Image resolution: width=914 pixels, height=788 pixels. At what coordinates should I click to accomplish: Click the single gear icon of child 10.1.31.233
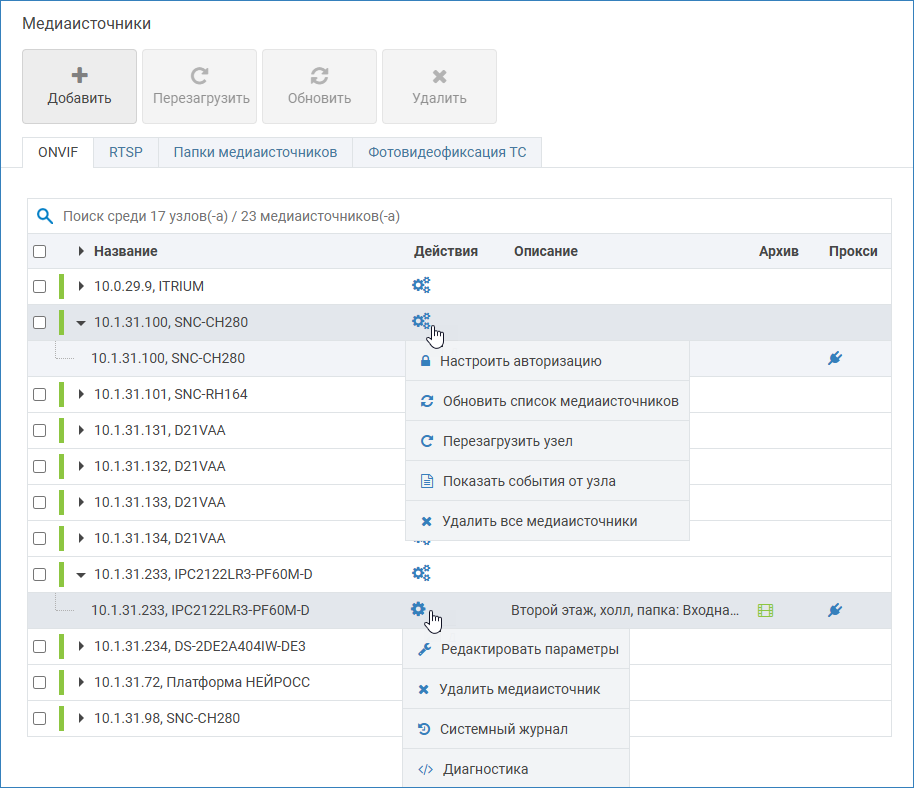[418, 609]
